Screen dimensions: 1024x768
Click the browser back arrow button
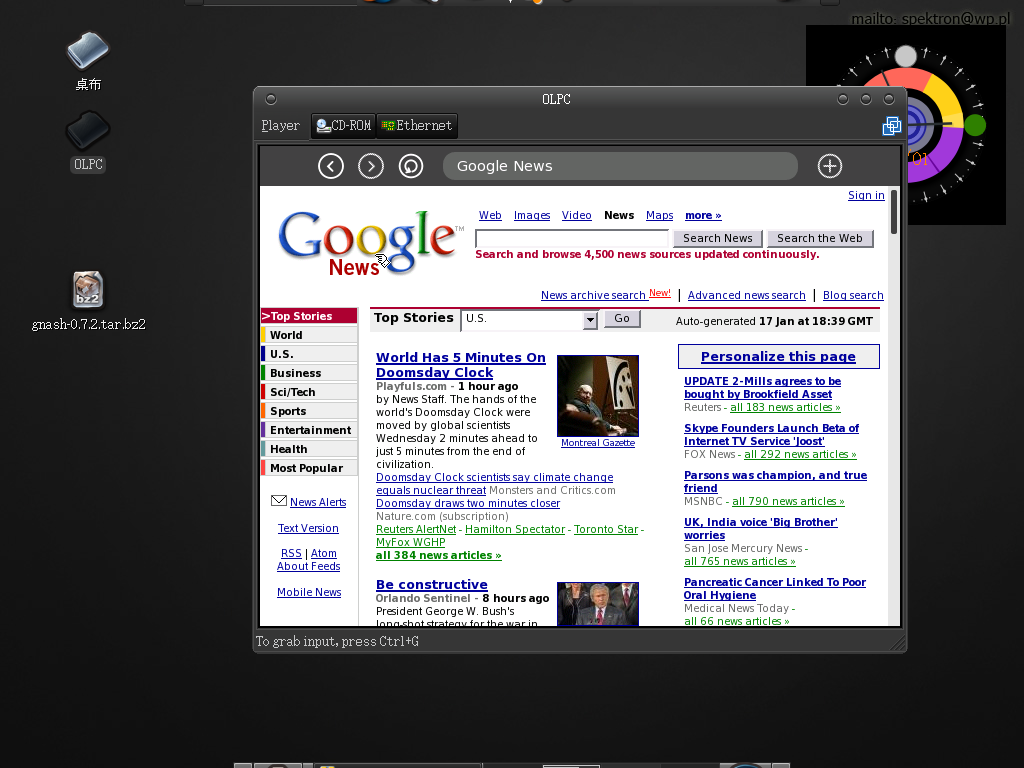click(330, 166)
